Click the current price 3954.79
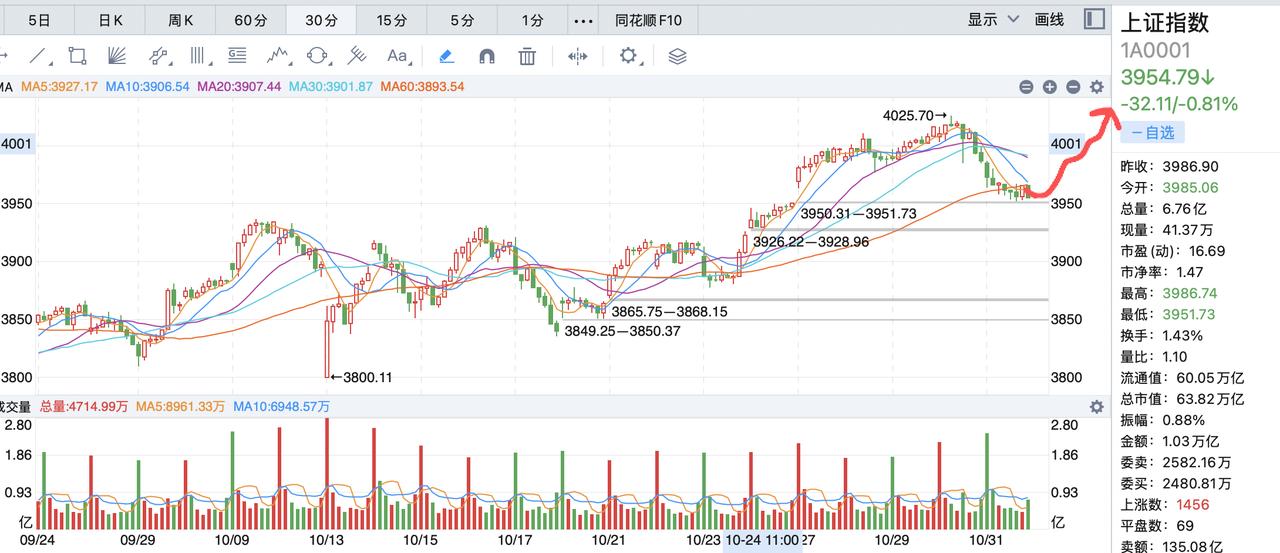 pyautogui.click(x=1168, y=77)
